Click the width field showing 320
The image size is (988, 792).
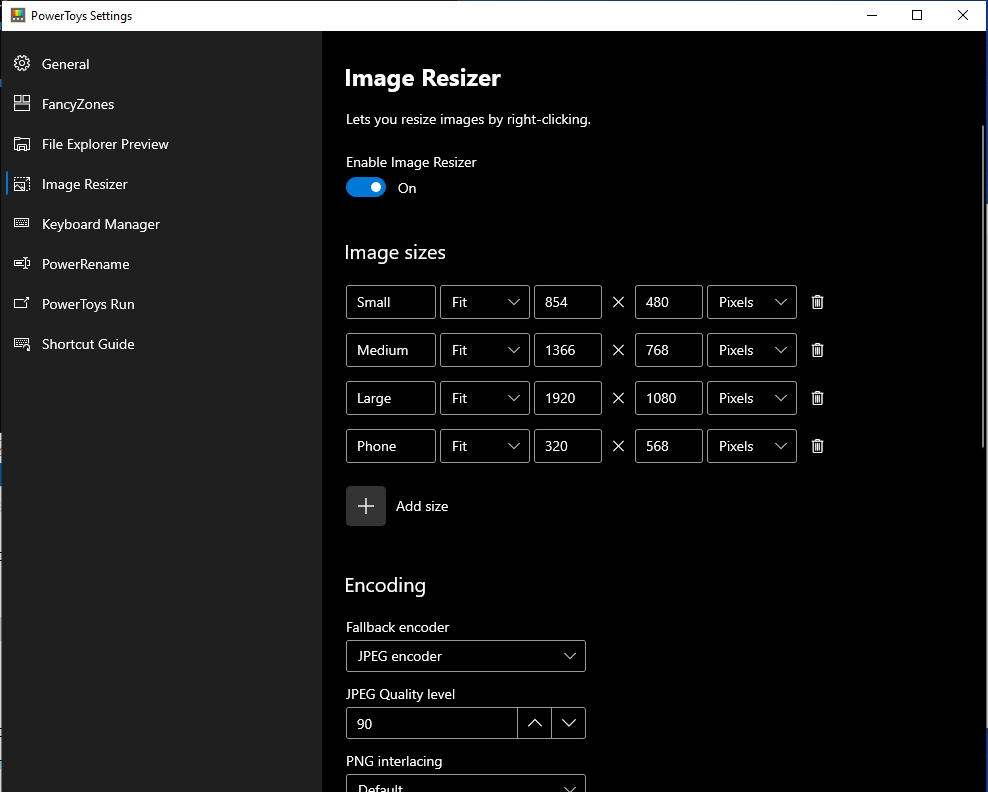568,446
